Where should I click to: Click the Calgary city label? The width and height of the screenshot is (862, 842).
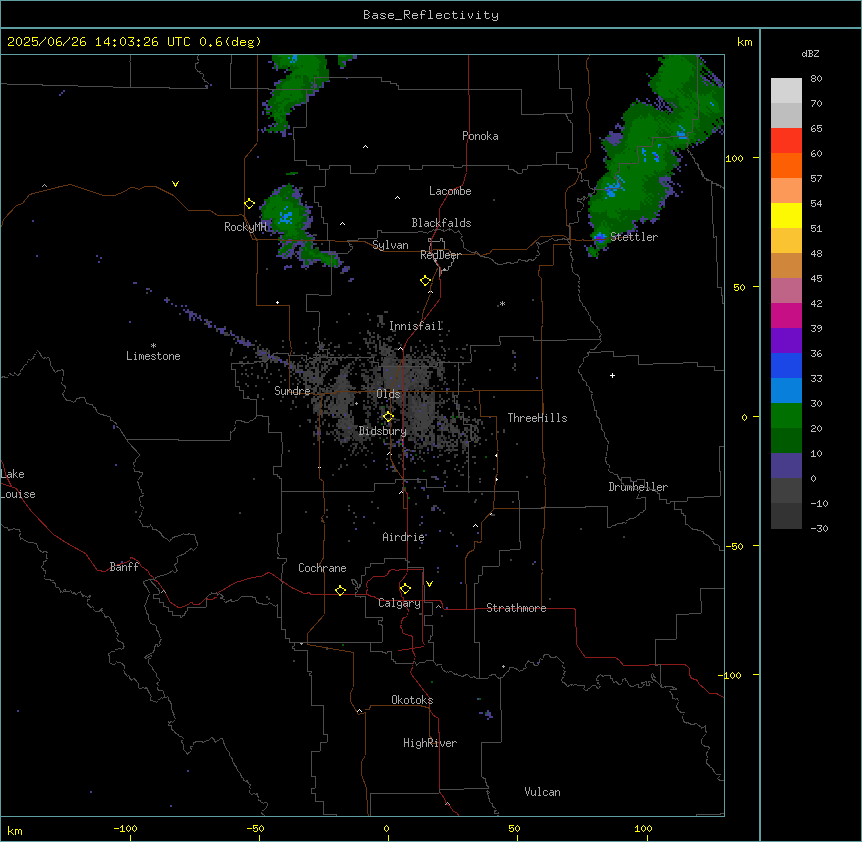pyautogui.click(x=399, y=603)
